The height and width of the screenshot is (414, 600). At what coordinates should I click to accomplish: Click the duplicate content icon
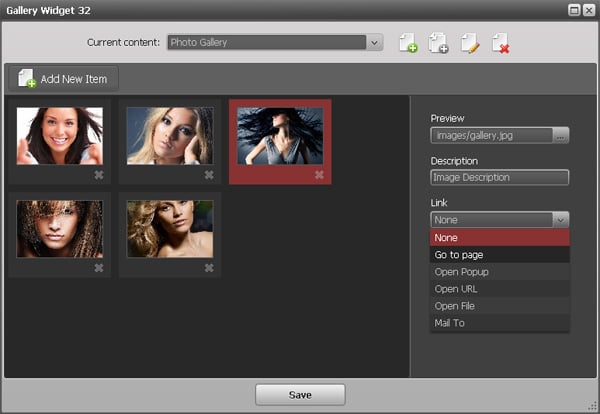[438, 43]
